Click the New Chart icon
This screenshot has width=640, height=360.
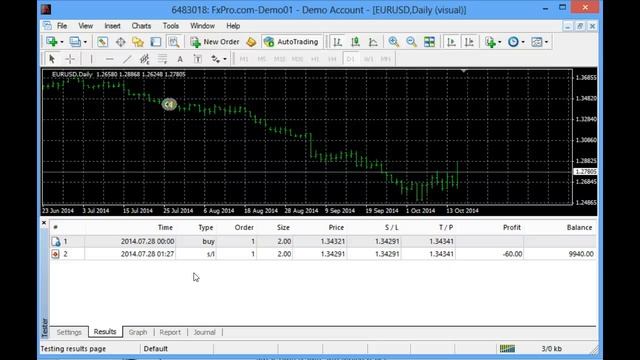(x=51, y=42)
